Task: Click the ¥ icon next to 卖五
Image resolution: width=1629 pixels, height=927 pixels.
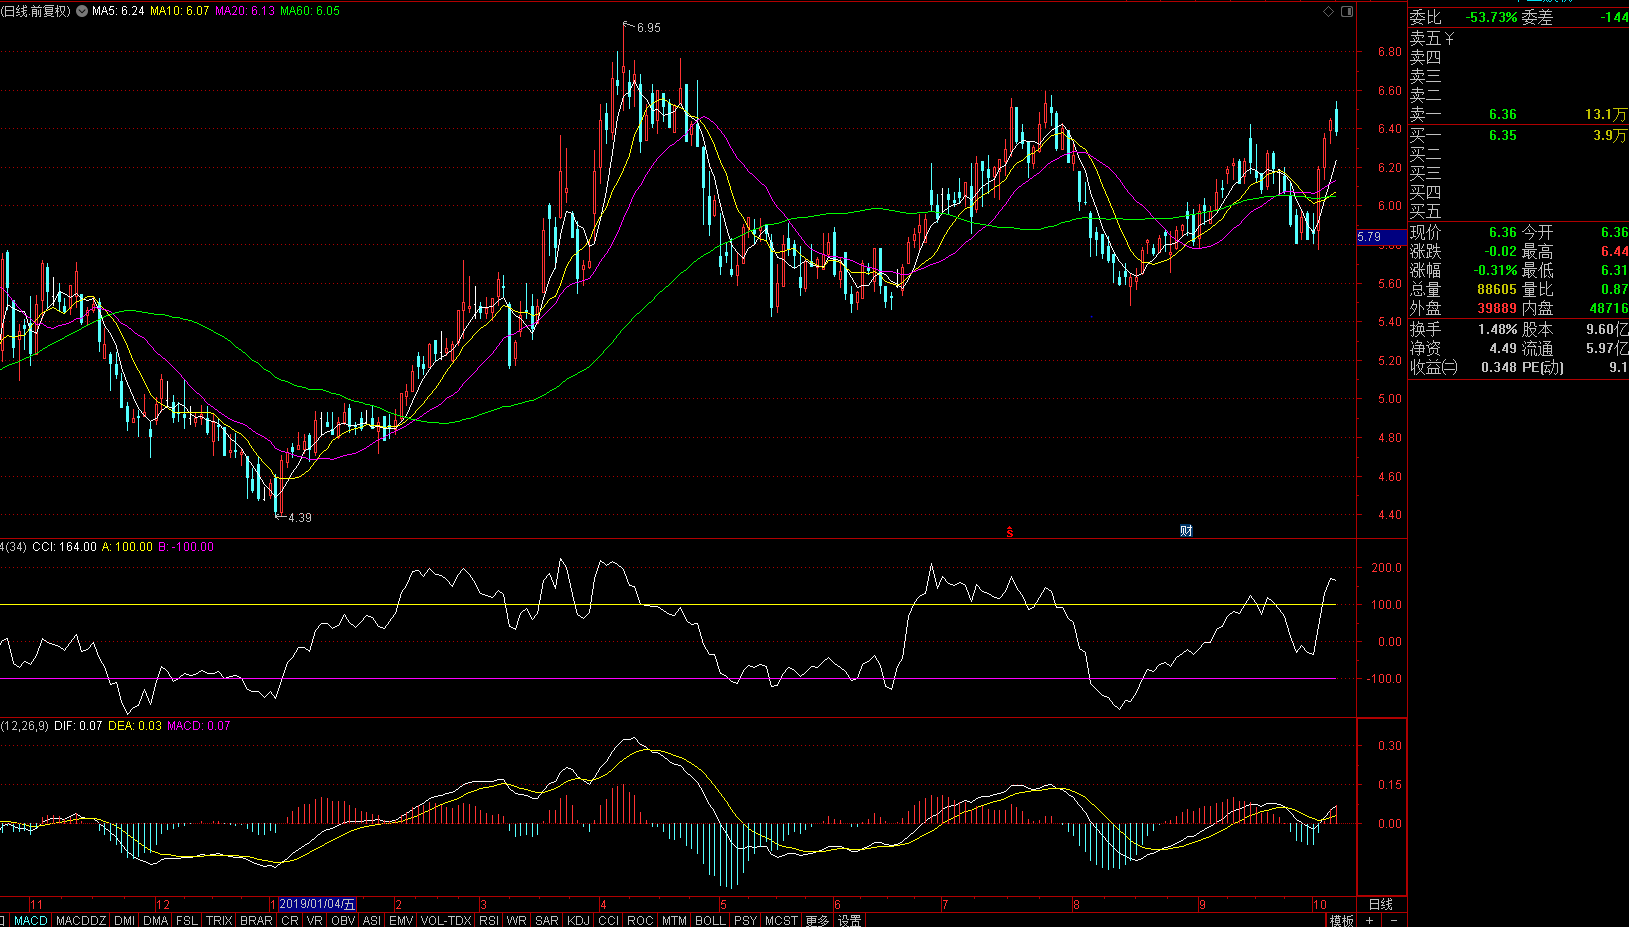Action: [1449, 38]
